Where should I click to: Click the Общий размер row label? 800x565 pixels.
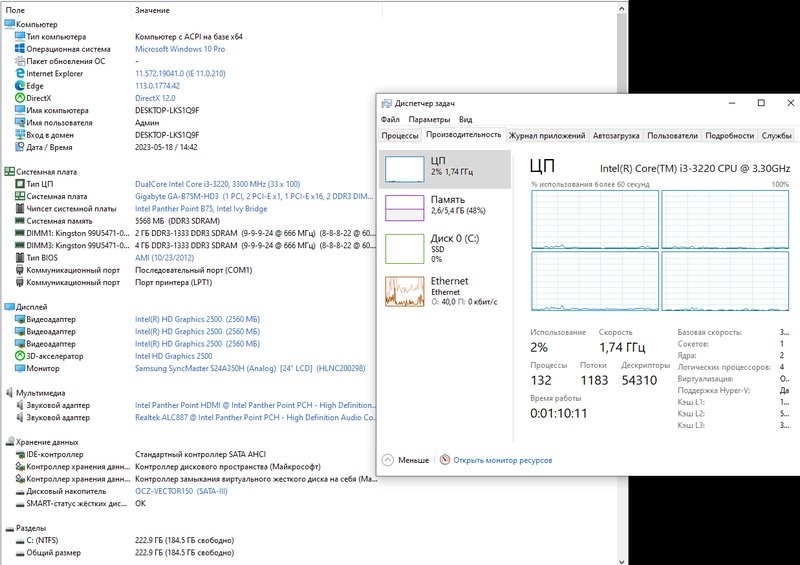54,553
